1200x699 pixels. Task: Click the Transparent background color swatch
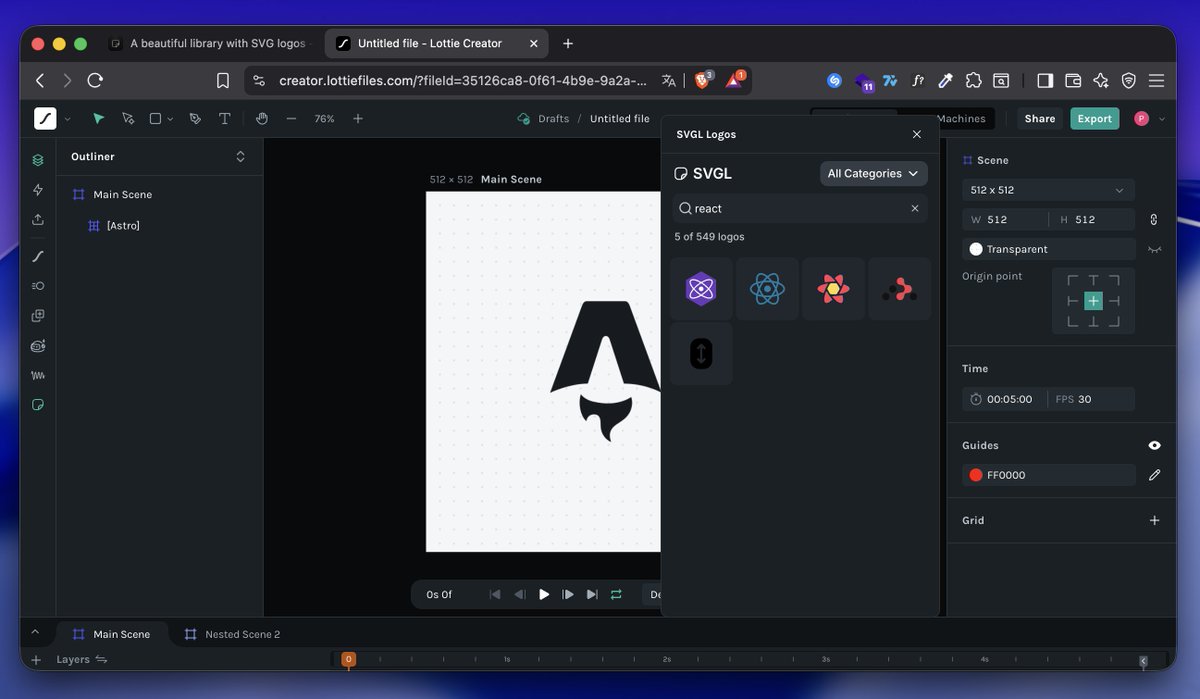coord(976,249)
